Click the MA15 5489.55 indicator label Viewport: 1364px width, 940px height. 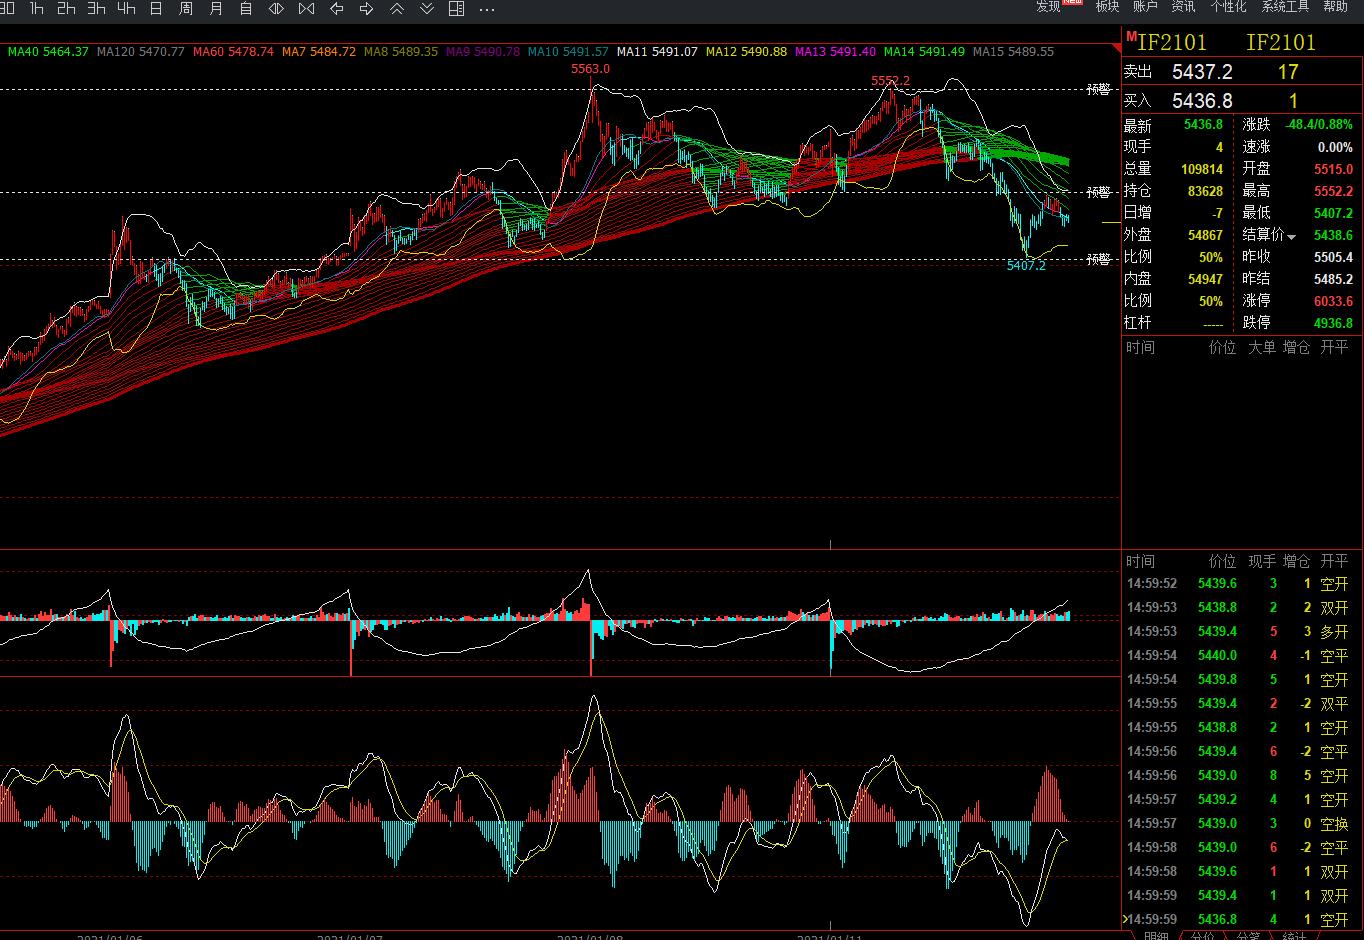(1013, 51)
